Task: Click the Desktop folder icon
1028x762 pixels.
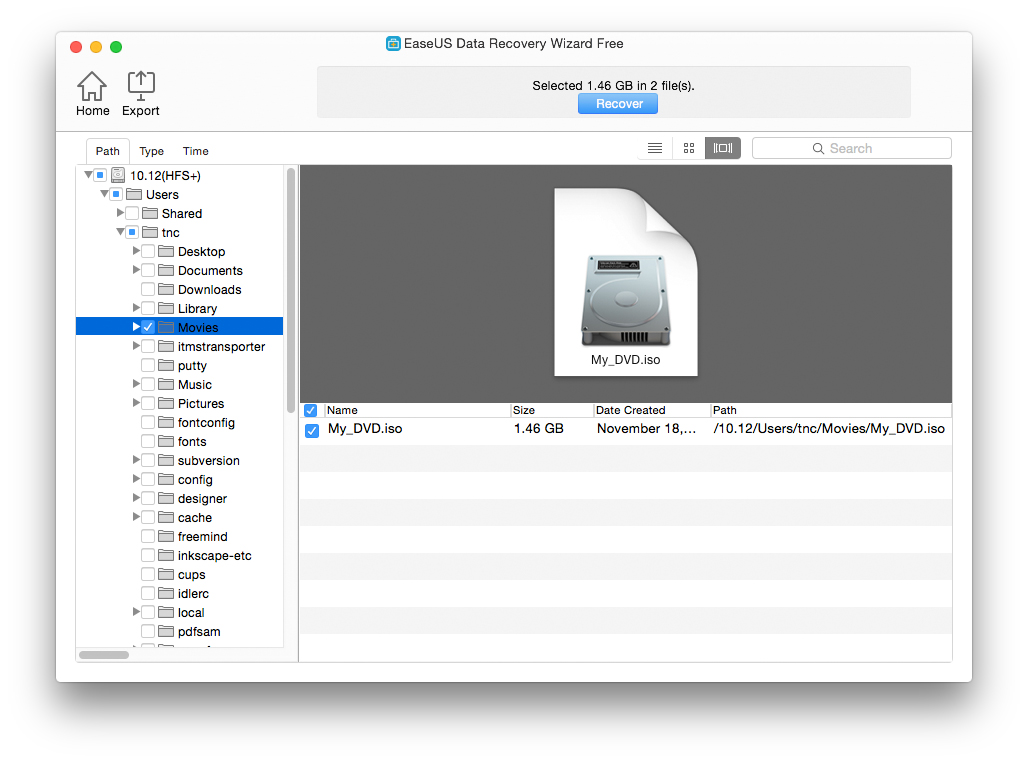Action: (166, 251)
